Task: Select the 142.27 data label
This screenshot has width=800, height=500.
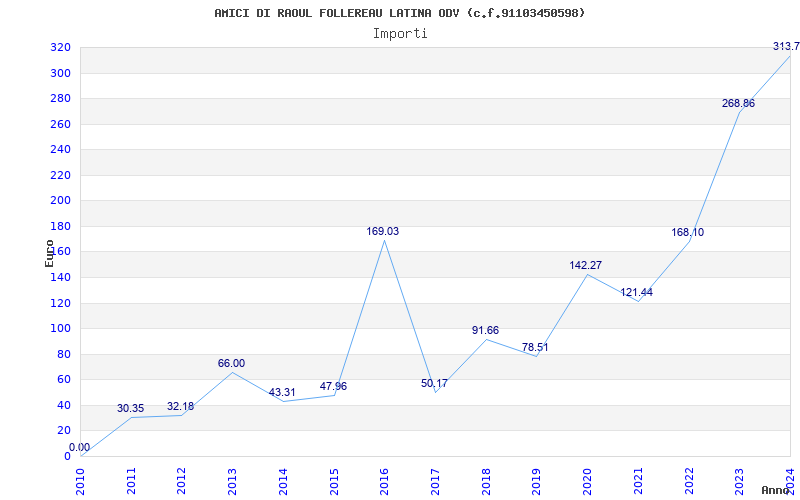Action: tap(586, 266)
